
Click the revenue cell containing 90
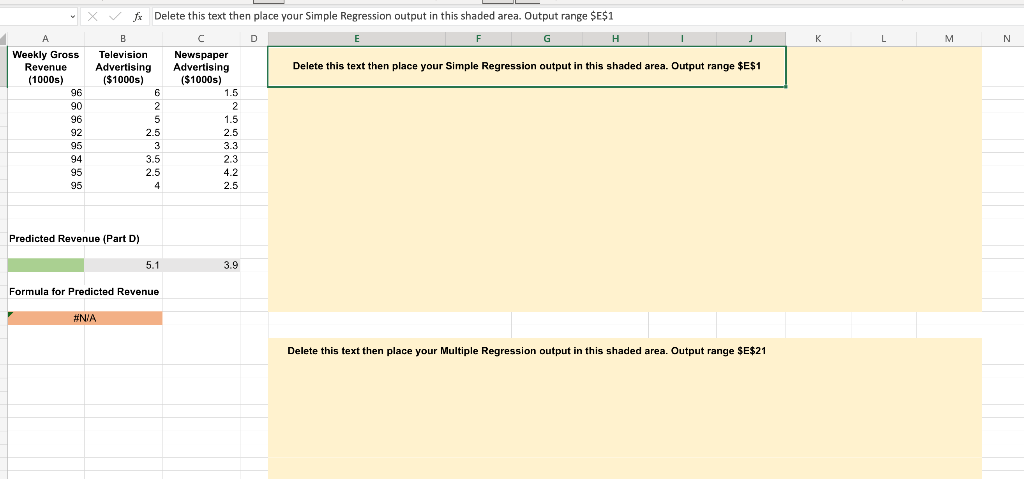[46, 107]
